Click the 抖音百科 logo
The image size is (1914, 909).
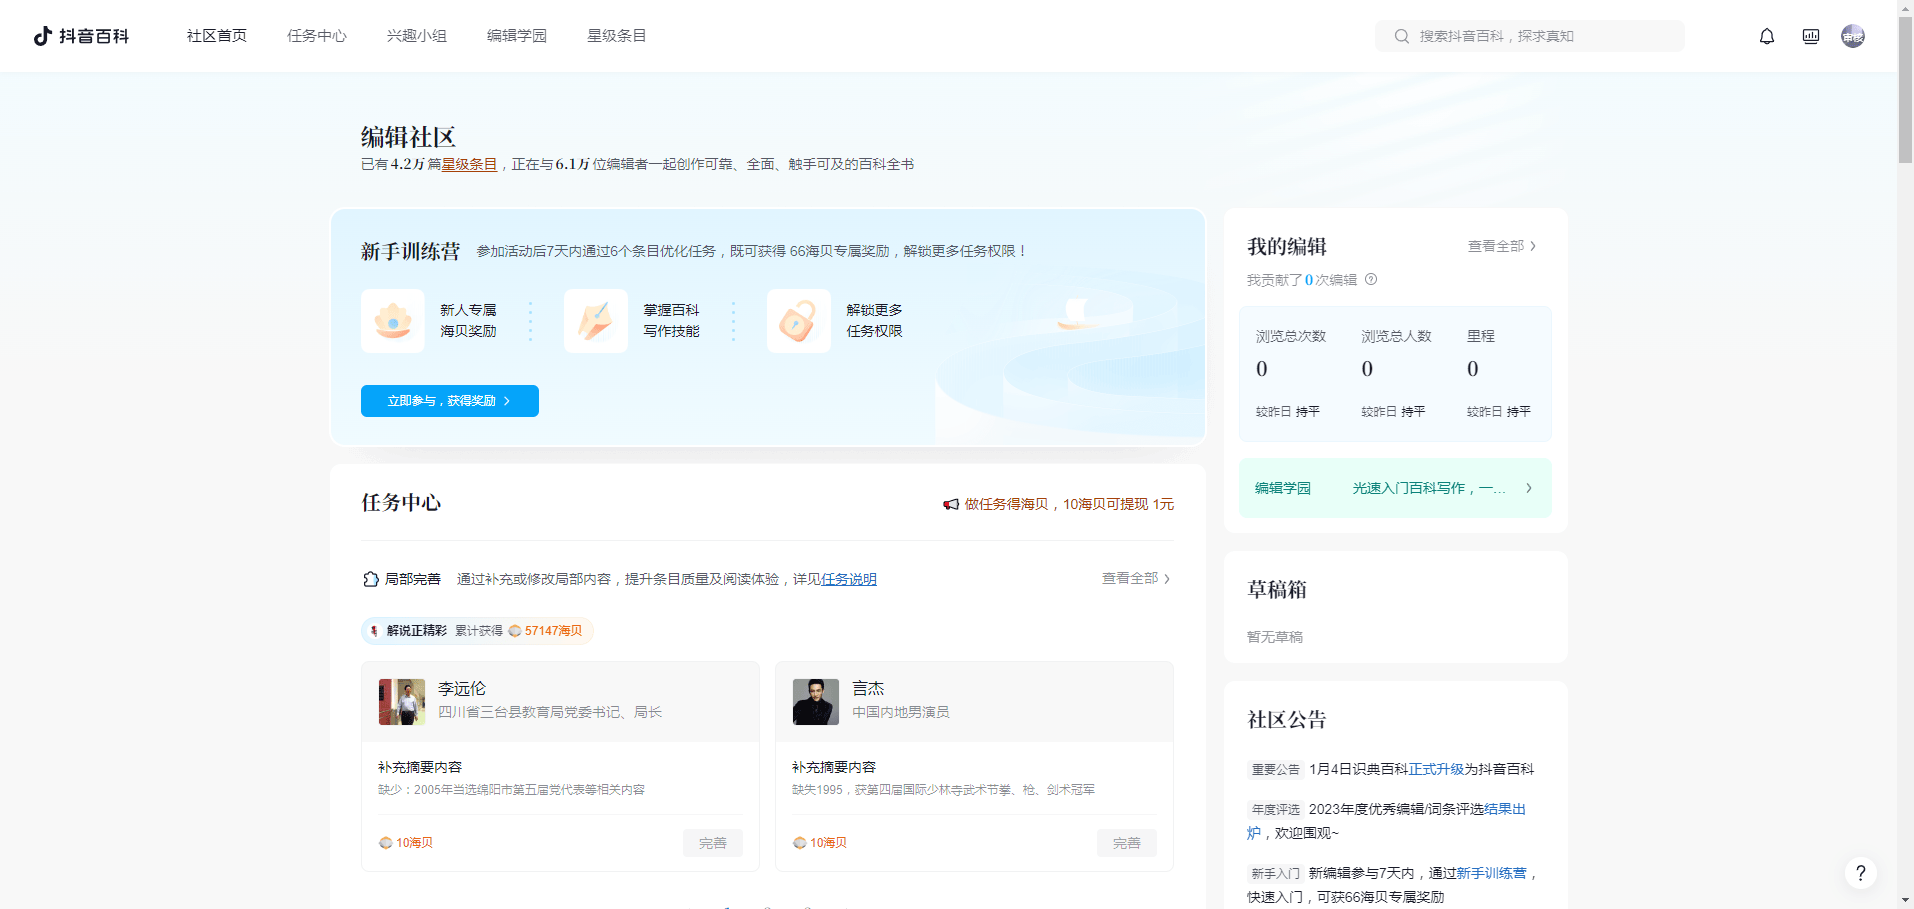pos(82,35)
